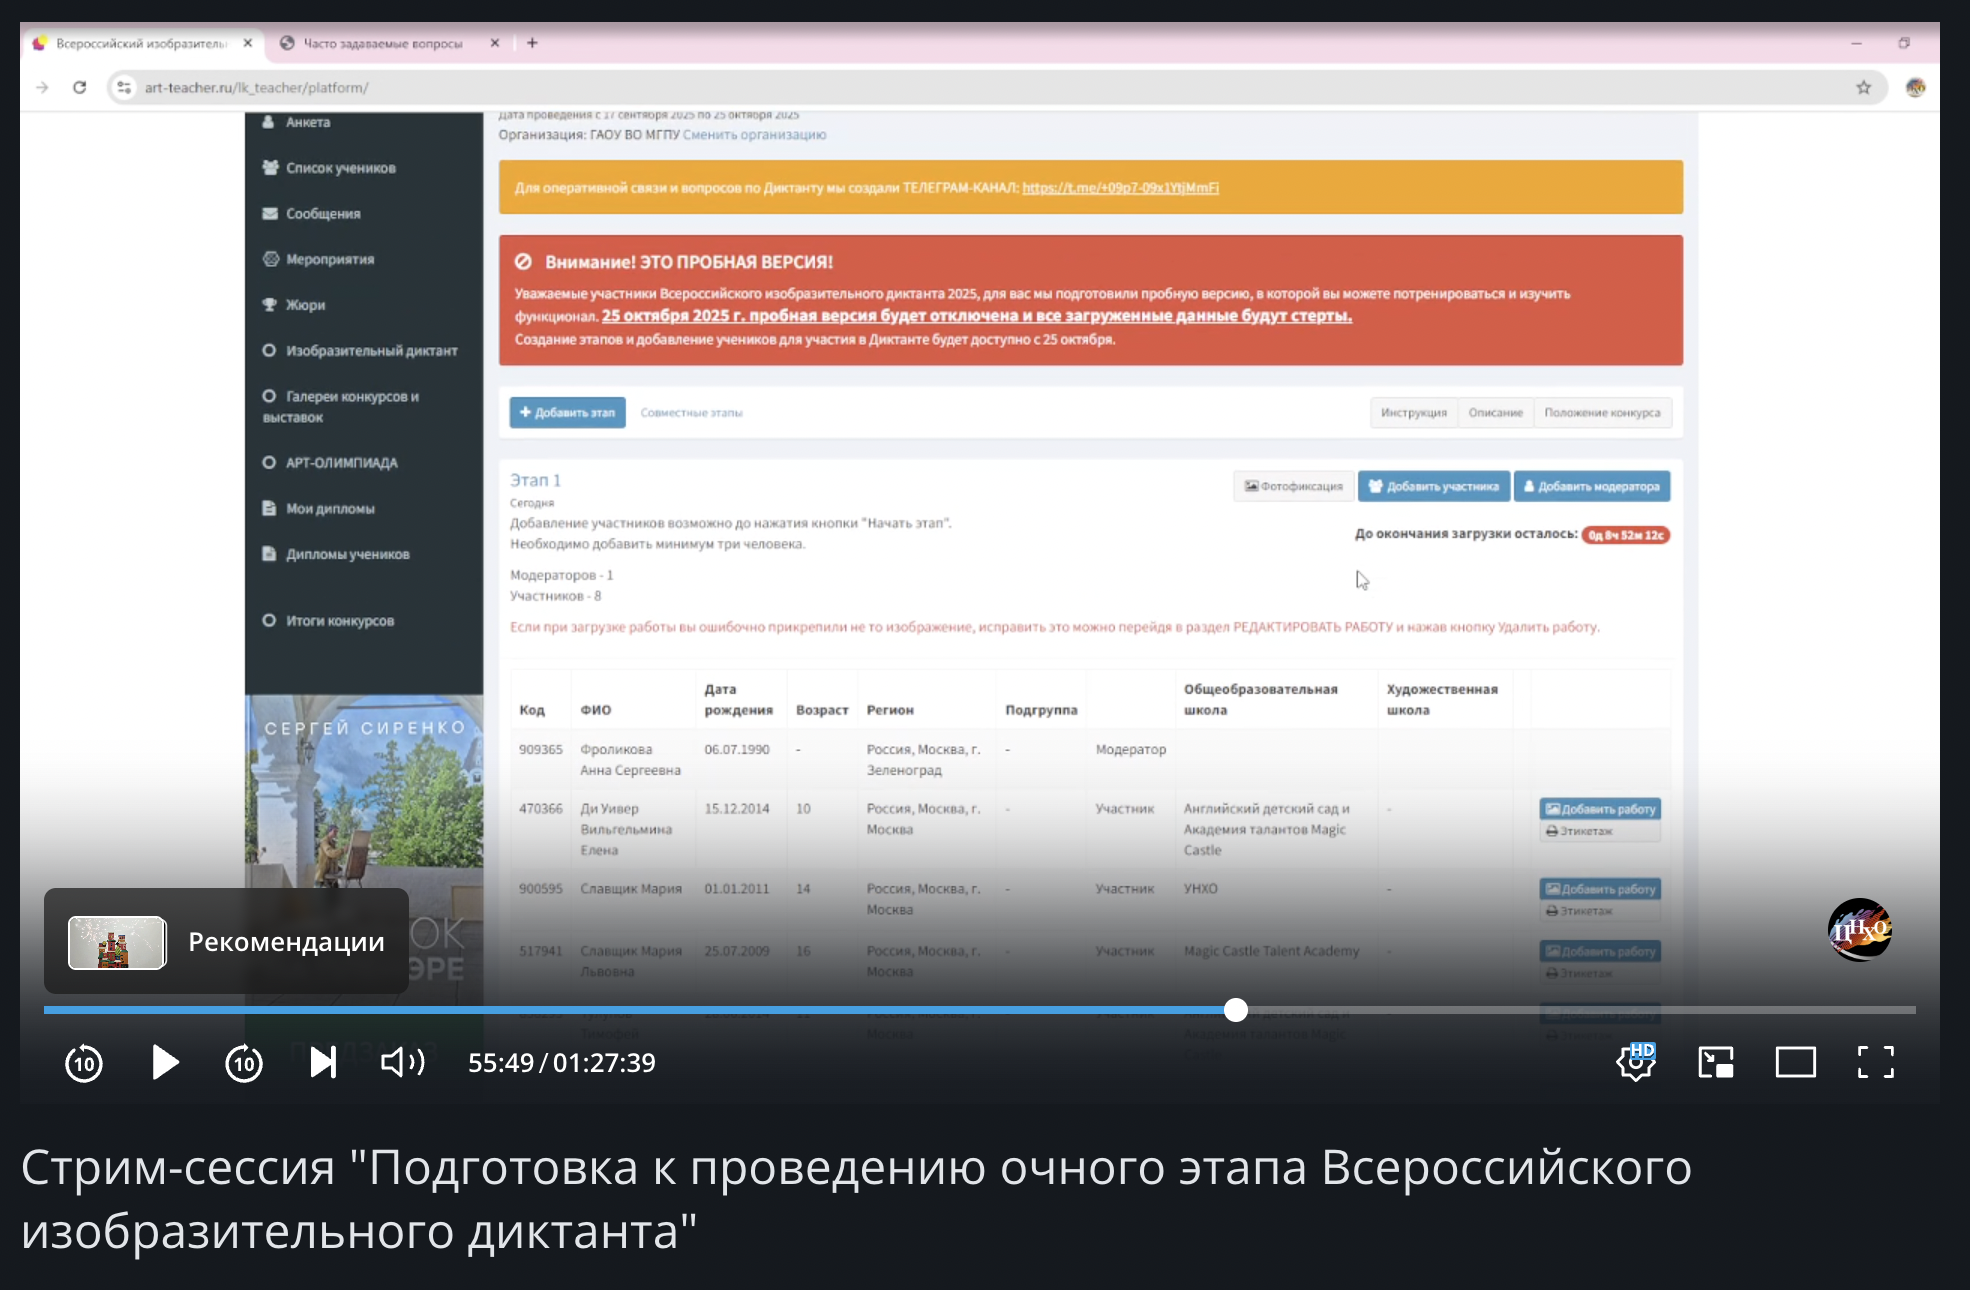Image resolution: width=1970 pixels, height=1290 pixels.
Task: Bookmark this page with star icon
Action: coord(1864,88)
